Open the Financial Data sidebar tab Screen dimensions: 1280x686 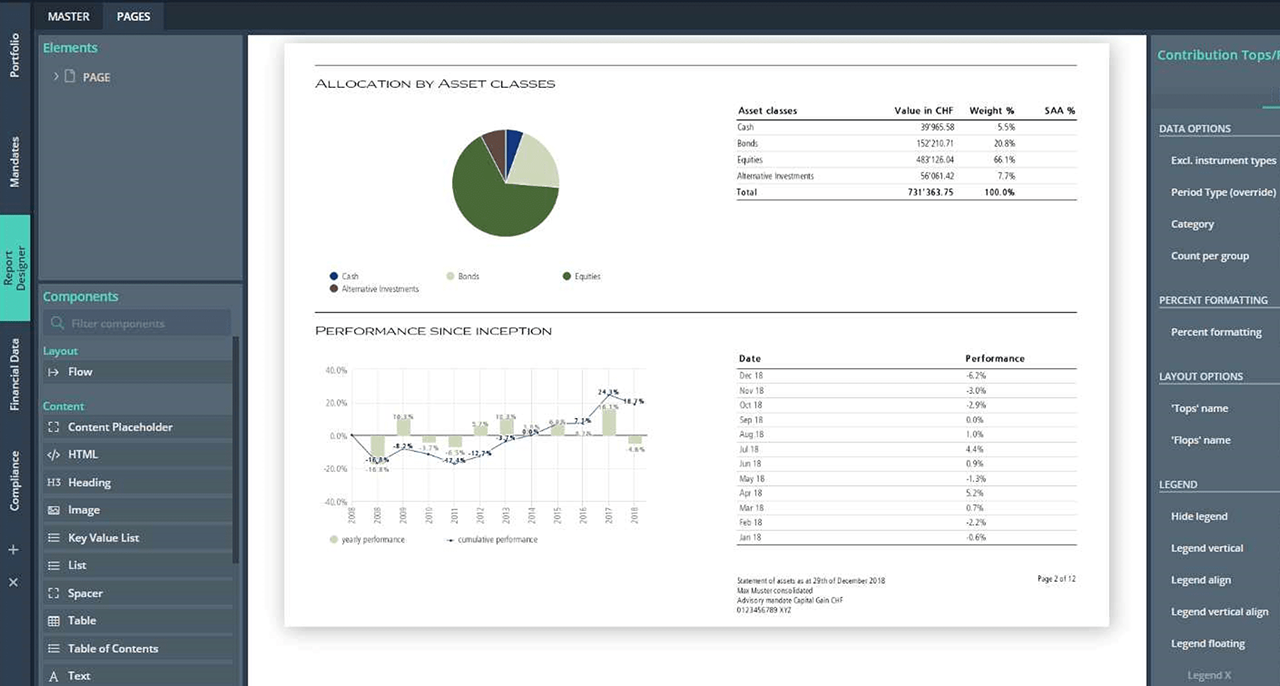(14, 375)
